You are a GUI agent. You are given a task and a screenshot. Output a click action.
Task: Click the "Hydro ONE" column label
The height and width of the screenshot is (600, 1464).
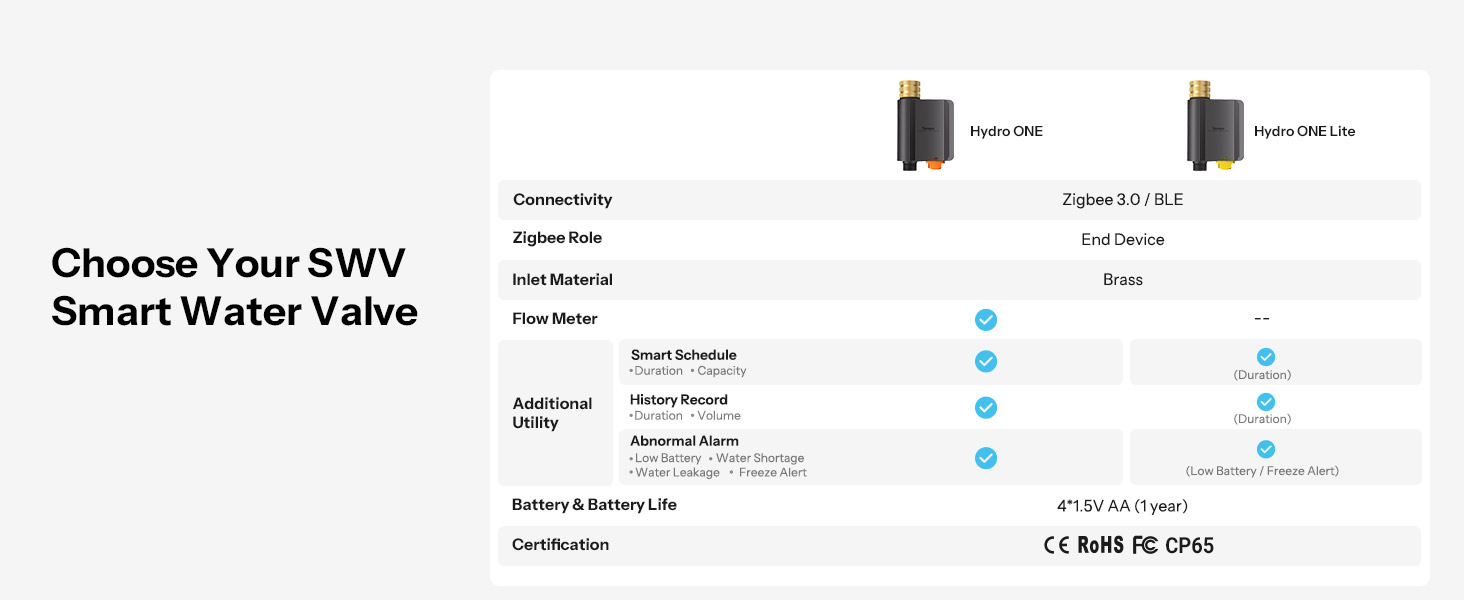pos(1006,131)
